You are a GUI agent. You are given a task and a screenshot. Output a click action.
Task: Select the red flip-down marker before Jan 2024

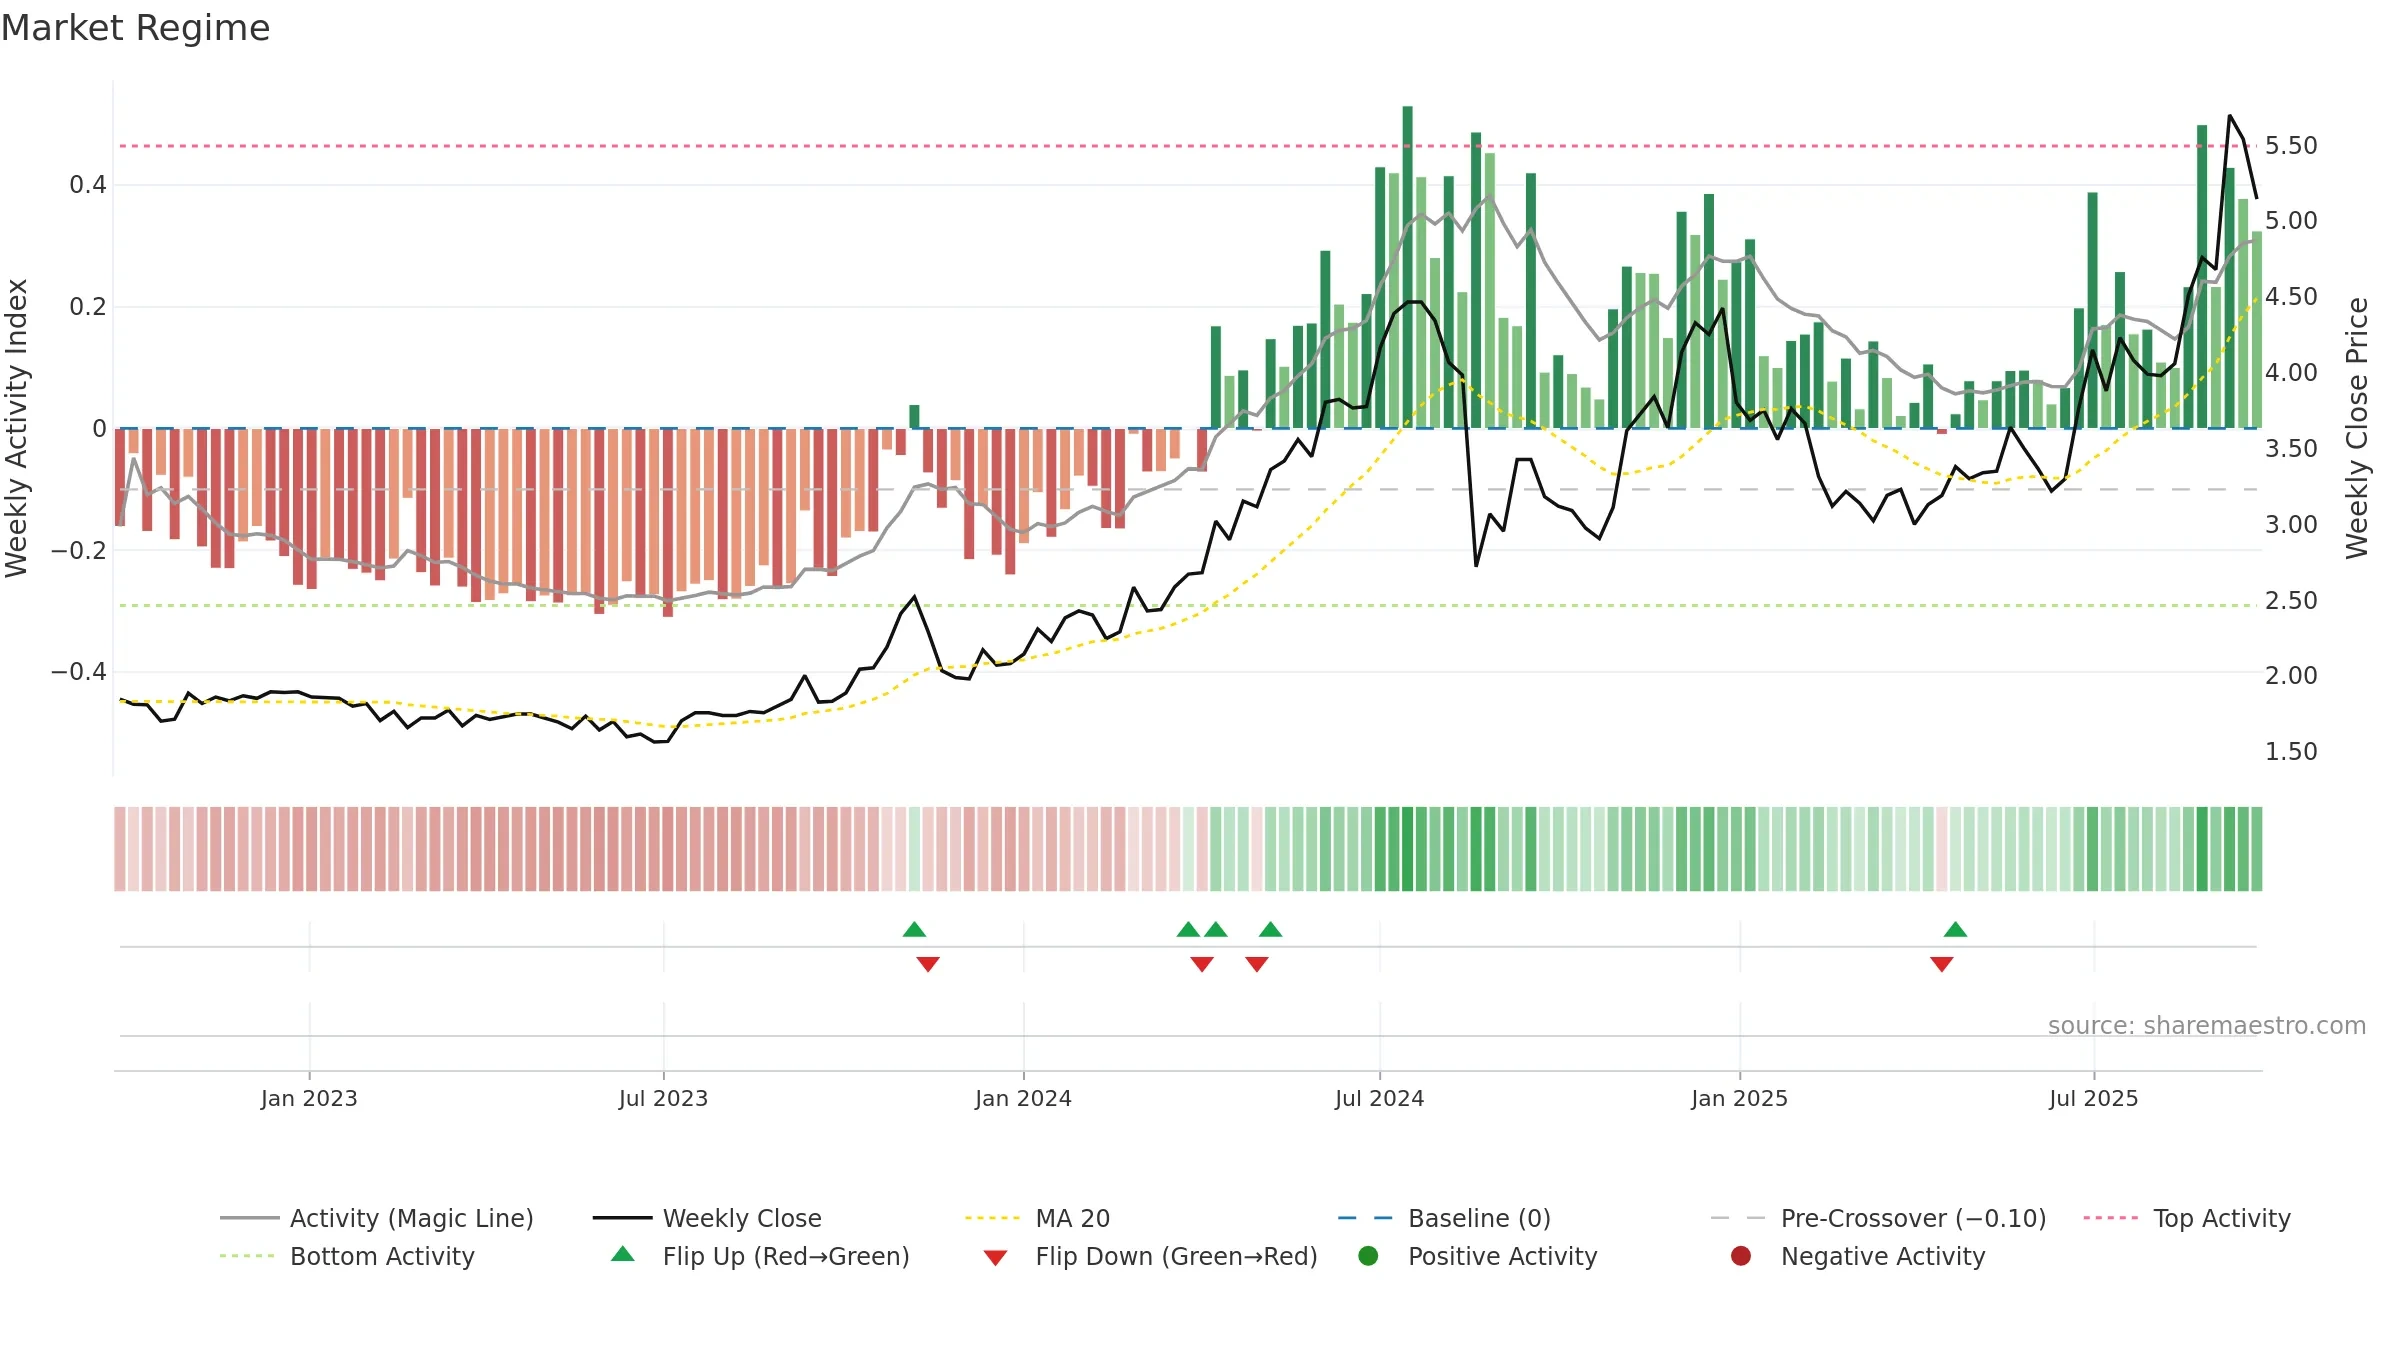928,964
